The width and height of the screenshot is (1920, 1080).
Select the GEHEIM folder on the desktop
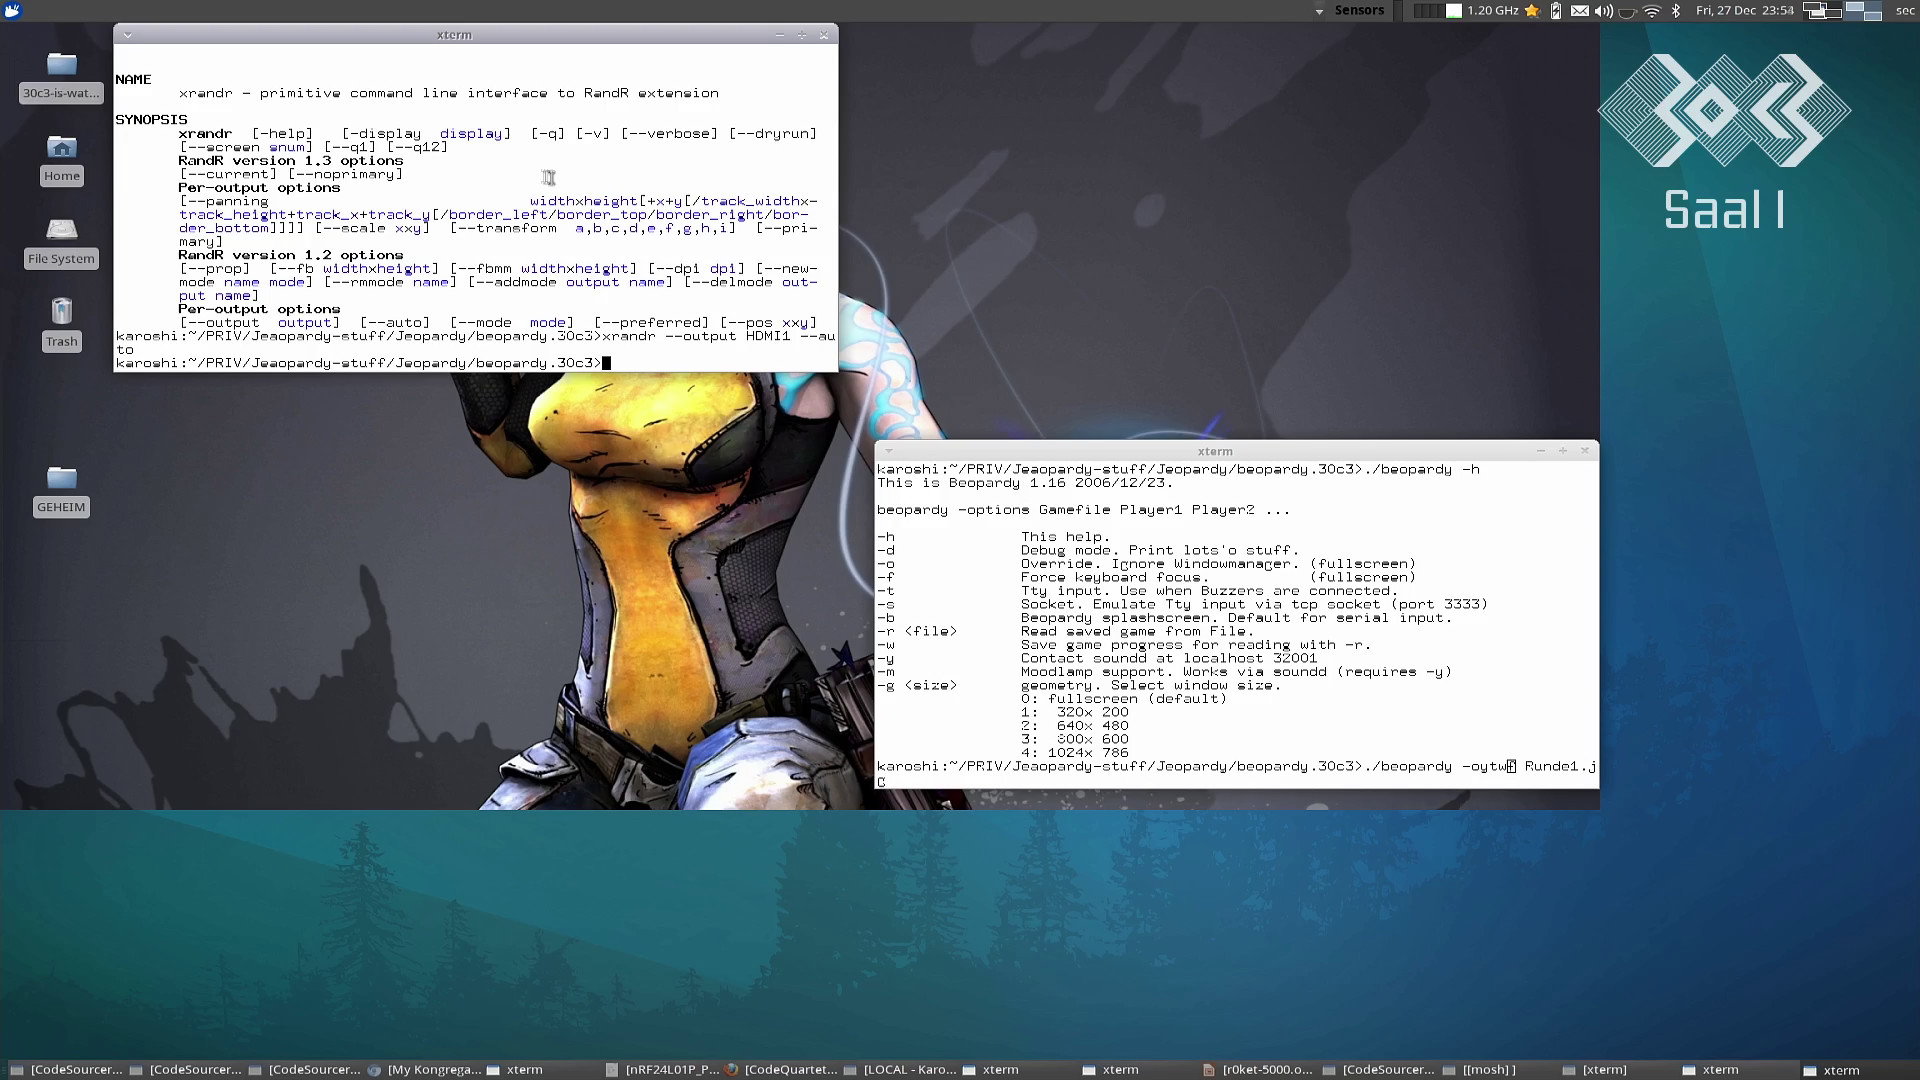(x=61, y=490)
